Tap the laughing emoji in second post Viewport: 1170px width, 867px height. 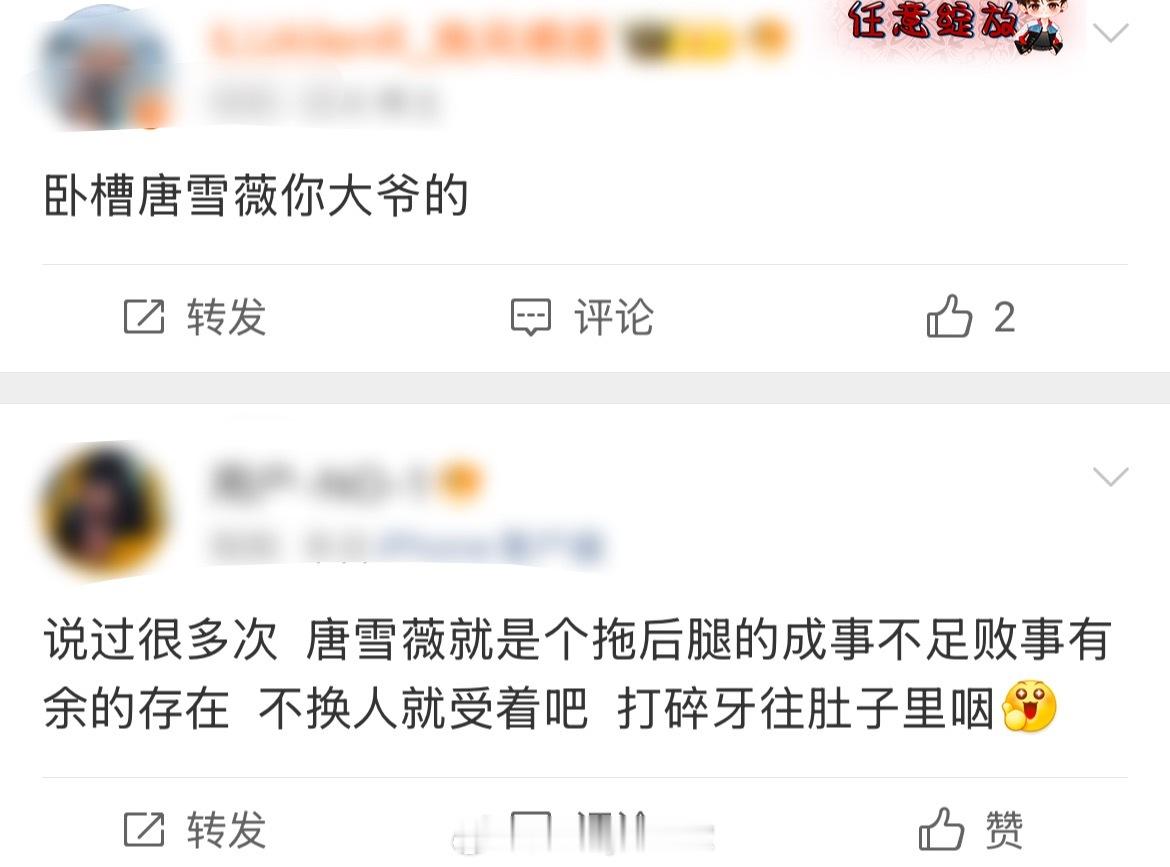pos(1030,706)
